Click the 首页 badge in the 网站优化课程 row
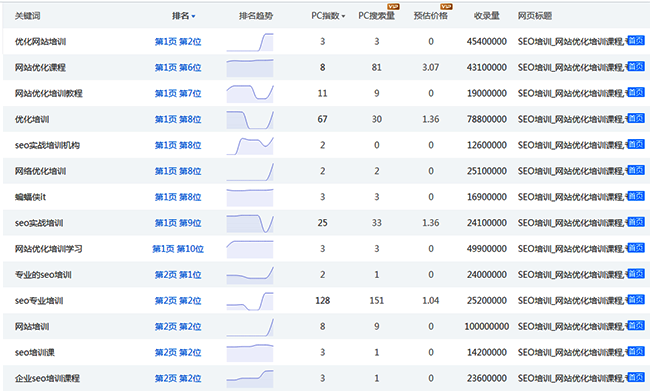The image size is (650, 391). point(635,66)
